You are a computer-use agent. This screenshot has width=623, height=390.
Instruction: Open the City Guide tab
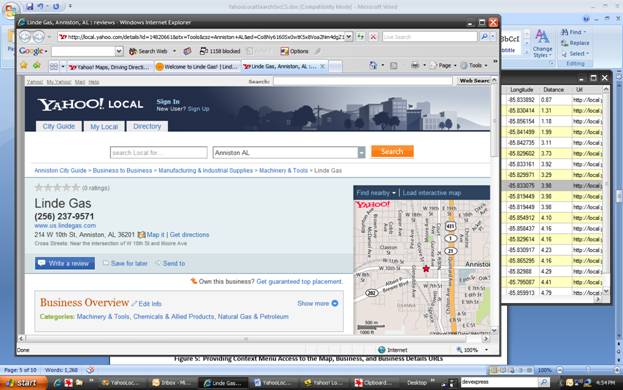tap(59, 127)
